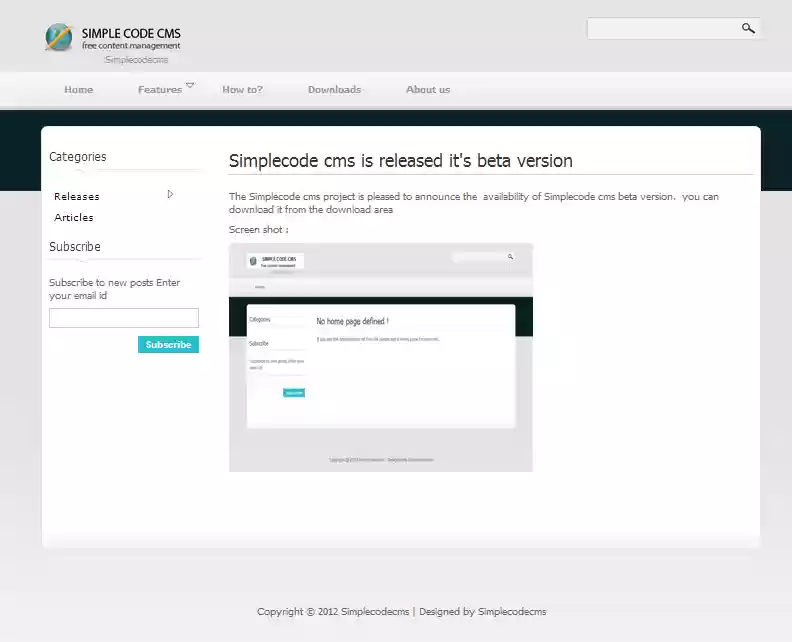The width and height of the screenshot is (792, 642).
Task: Click the Categories sidebar heading
Action: [78, 157]
